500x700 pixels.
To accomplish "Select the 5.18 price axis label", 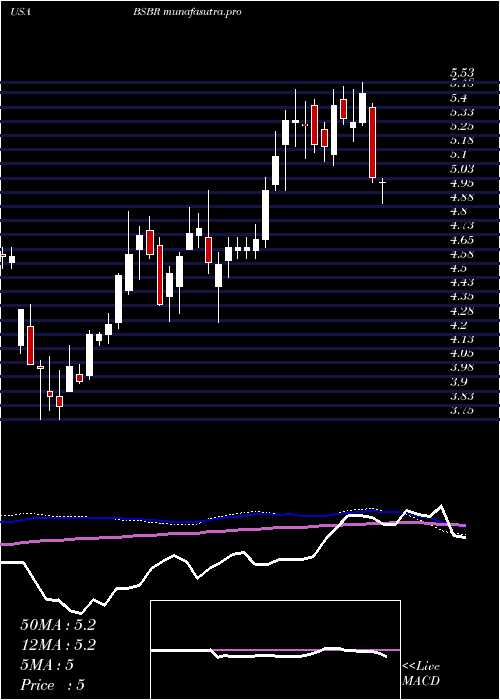I will tap(462, 141).
